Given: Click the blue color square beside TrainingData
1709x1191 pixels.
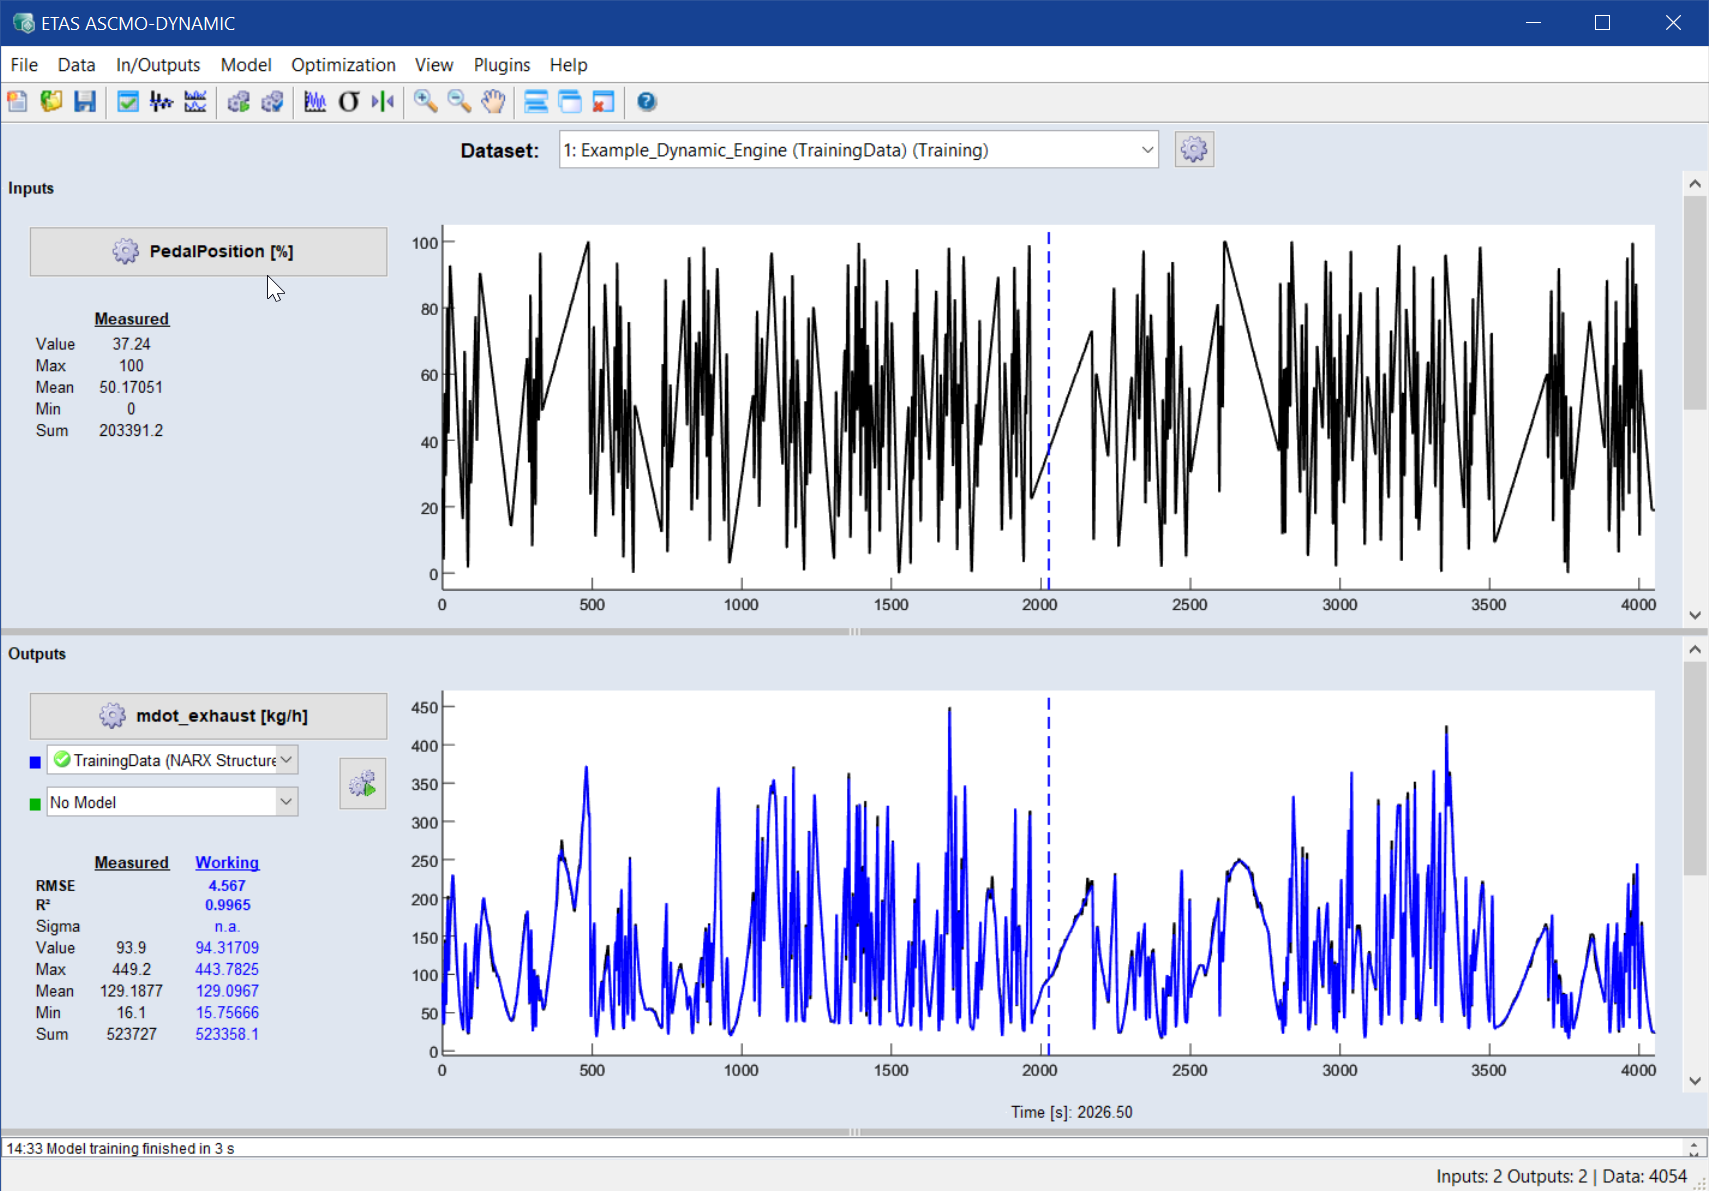Looking at the screenshot, I should [35, 762].
